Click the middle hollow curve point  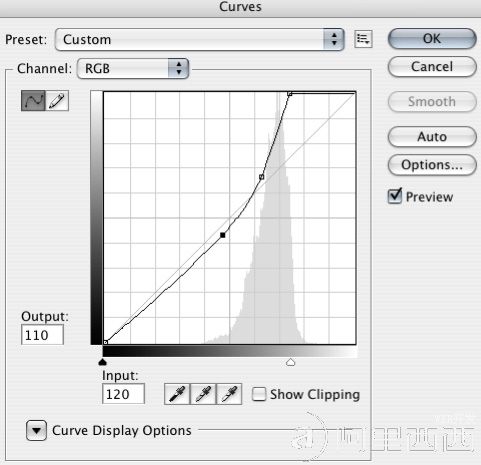262,177
